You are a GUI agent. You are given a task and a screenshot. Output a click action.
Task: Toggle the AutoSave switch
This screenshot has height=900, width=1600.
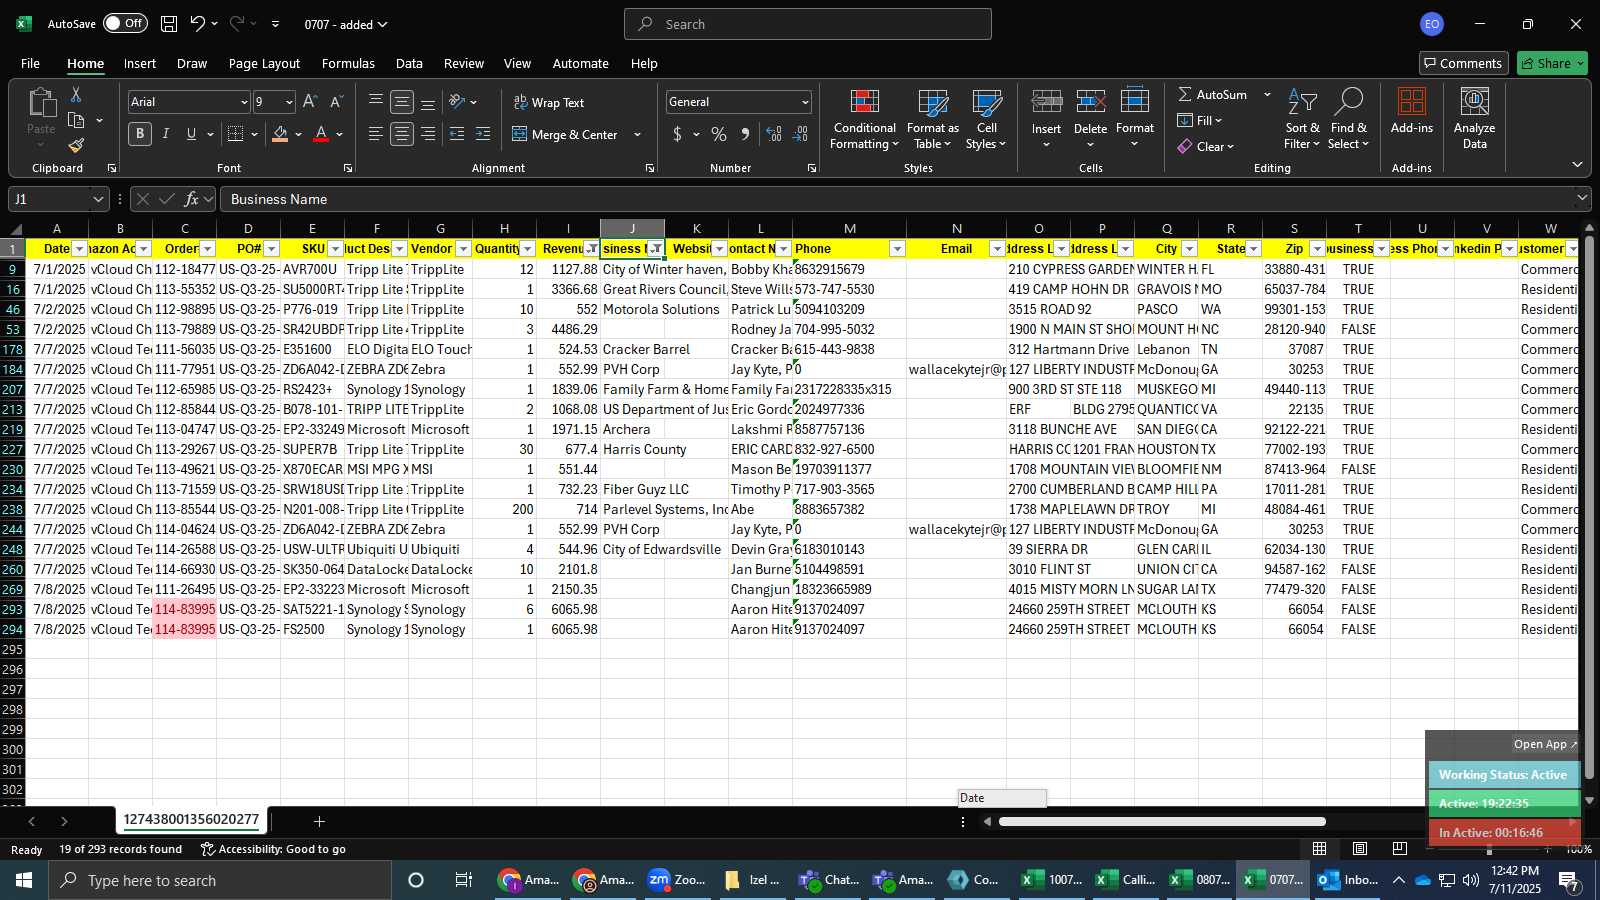pyautogui.click(x=125, y=24)
